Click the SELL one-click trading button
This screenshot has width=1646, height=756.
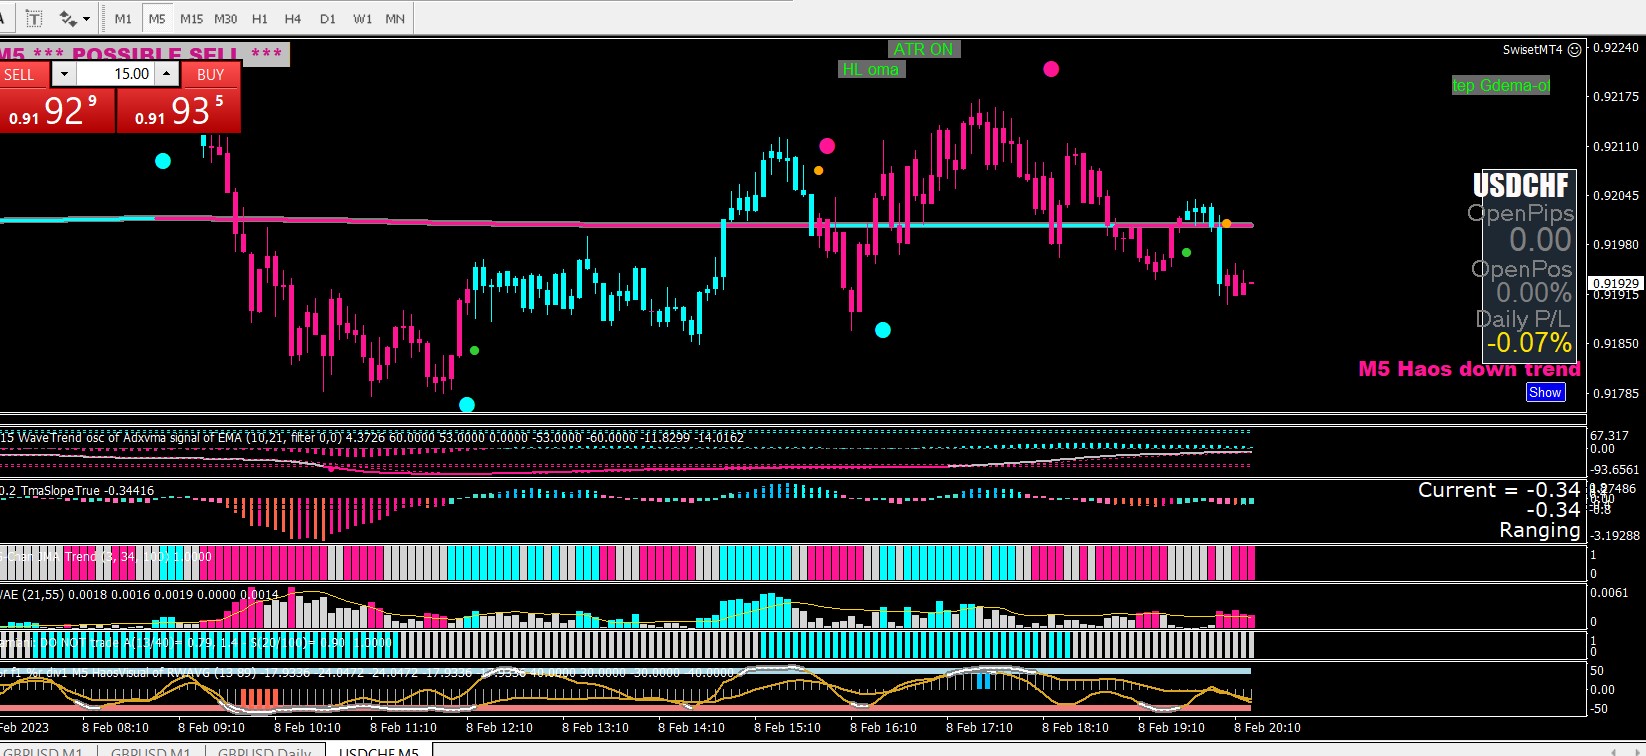click(x=24, y=74)
